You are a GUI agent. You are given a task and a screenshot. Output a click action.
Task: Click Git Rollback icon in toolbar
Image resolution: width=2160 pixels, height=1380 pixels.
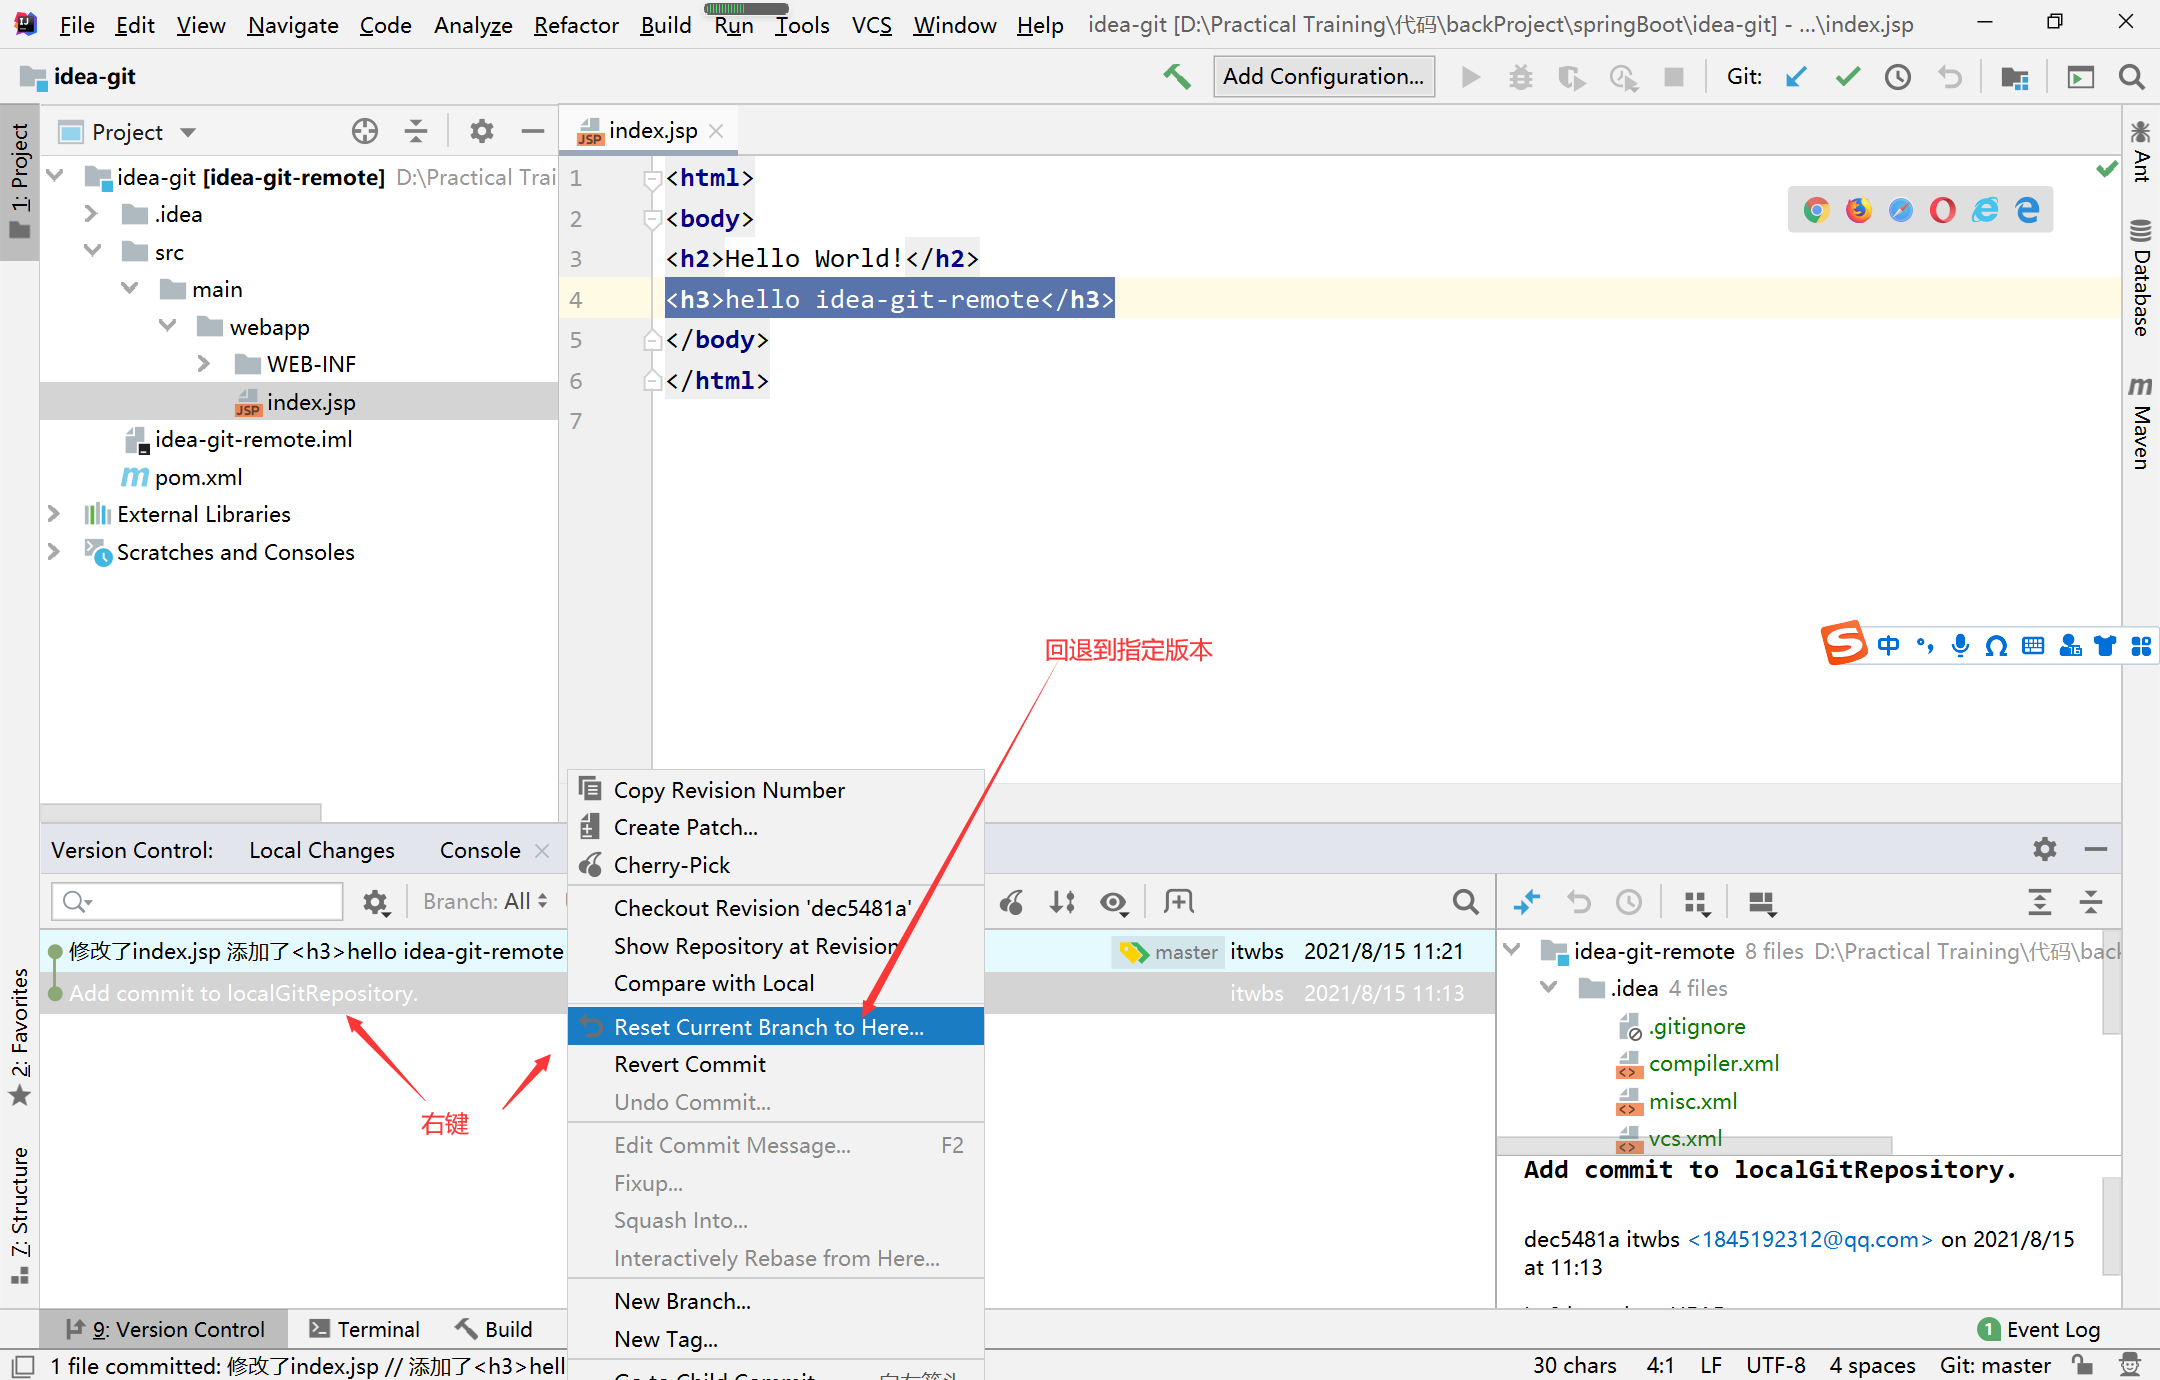[1949, 77]
